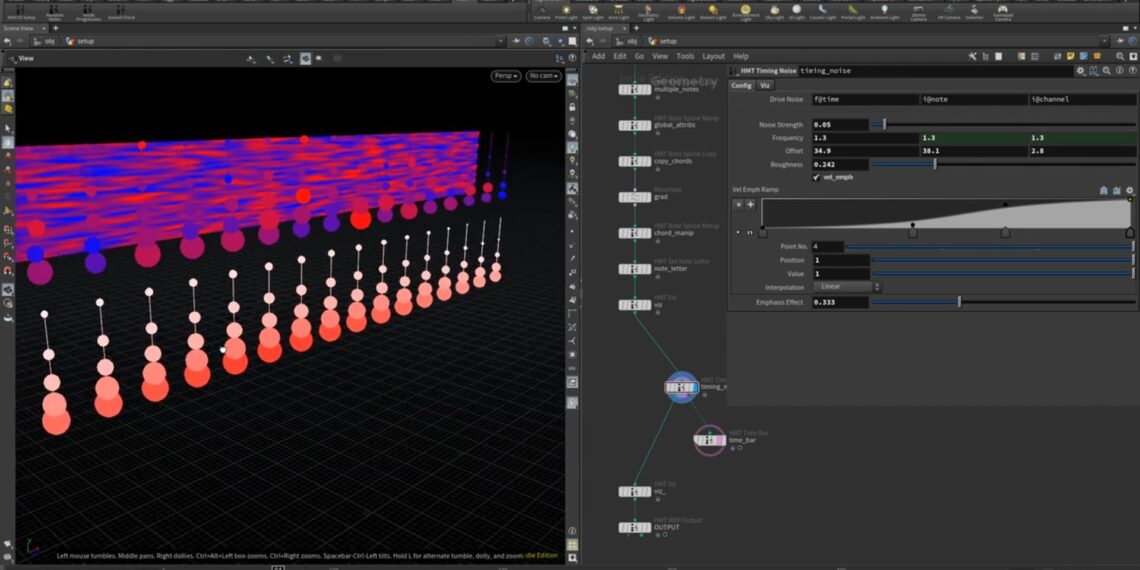
Task: Click the add ramp point plus button
Action: coord(750,204)
